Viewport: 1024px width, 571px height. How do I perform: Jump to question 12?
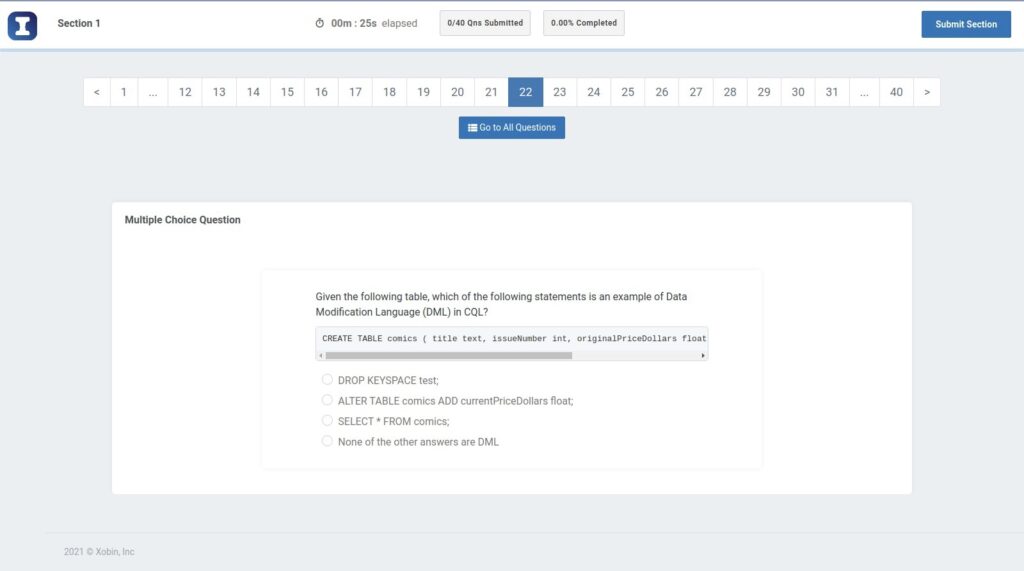coord(185,92)
